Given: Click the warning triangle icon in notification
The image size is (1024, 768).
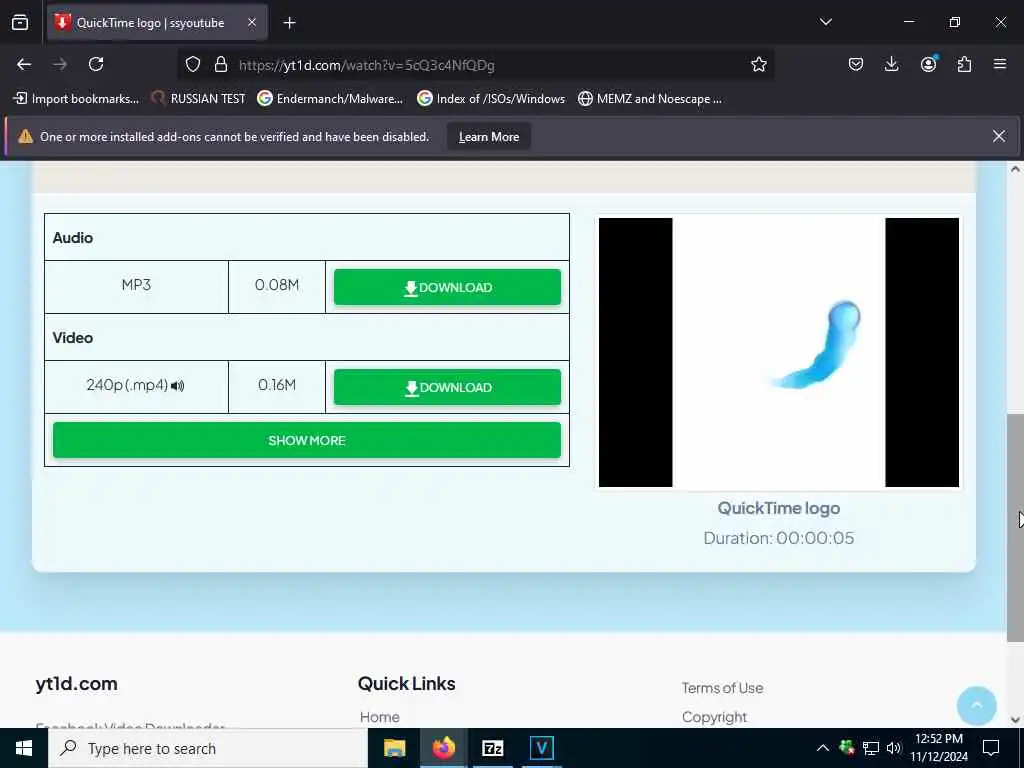Looking at the screenshot, I should [x=25, y=136].
